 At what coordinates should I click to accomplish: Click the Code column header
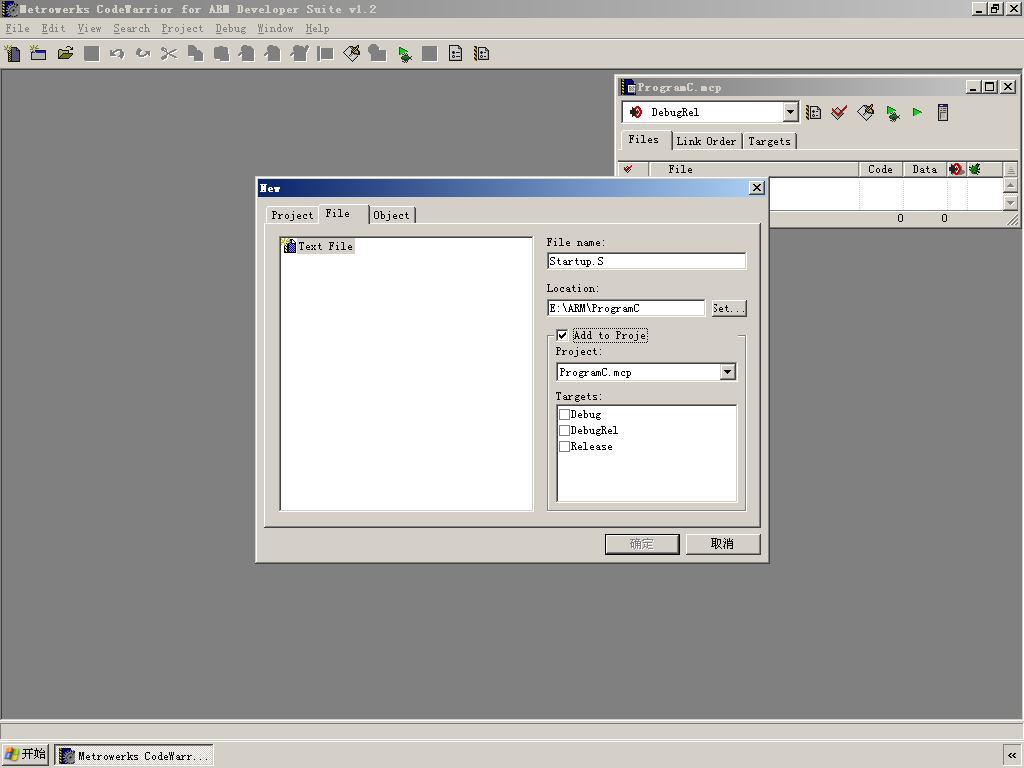(x=880, y=170)
